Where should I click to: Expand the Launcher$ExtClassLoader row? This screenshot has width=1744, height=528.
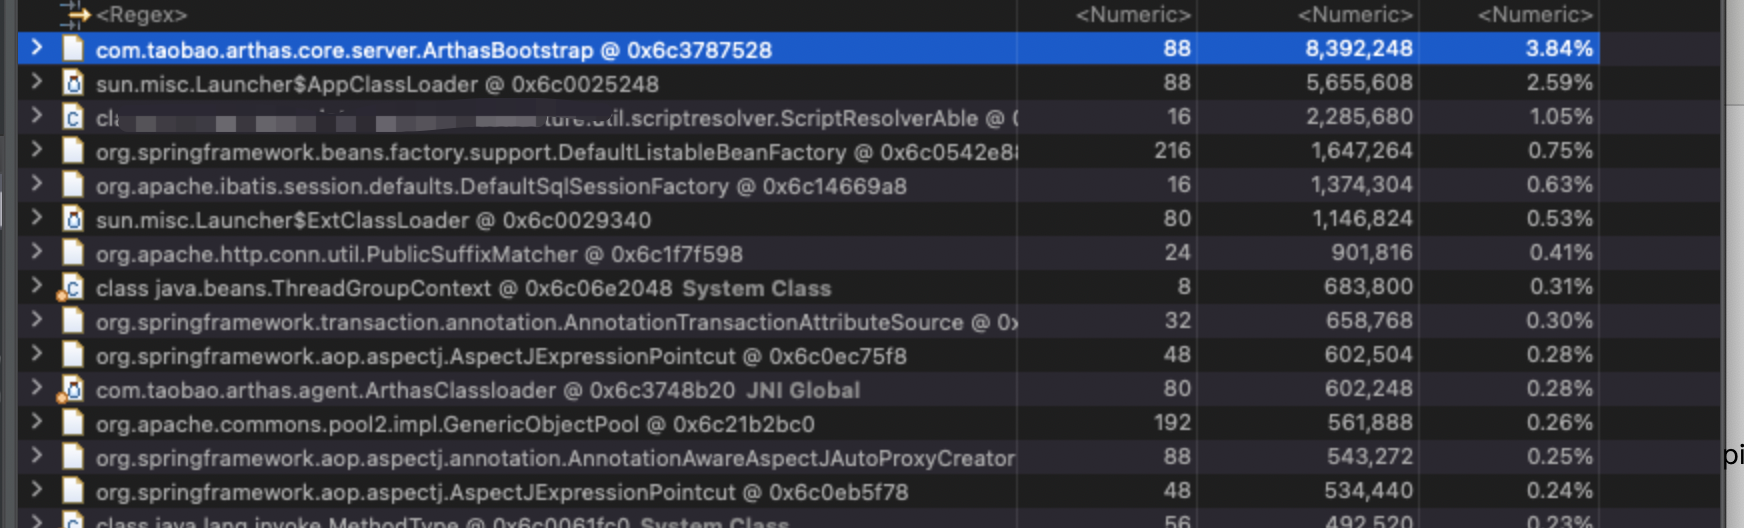[37, 218]
